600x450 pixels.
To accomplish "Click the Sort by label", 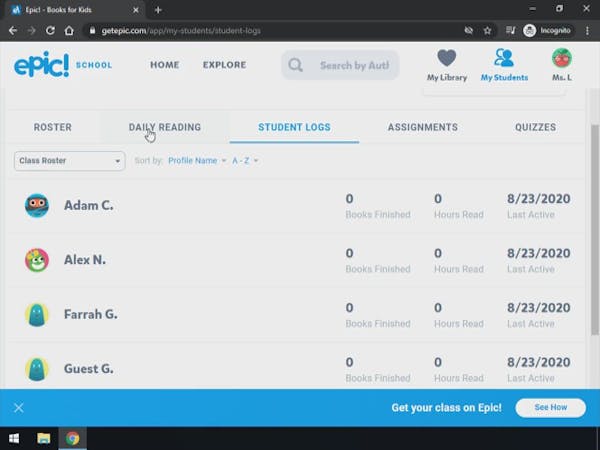I will (x=149, y=161).
